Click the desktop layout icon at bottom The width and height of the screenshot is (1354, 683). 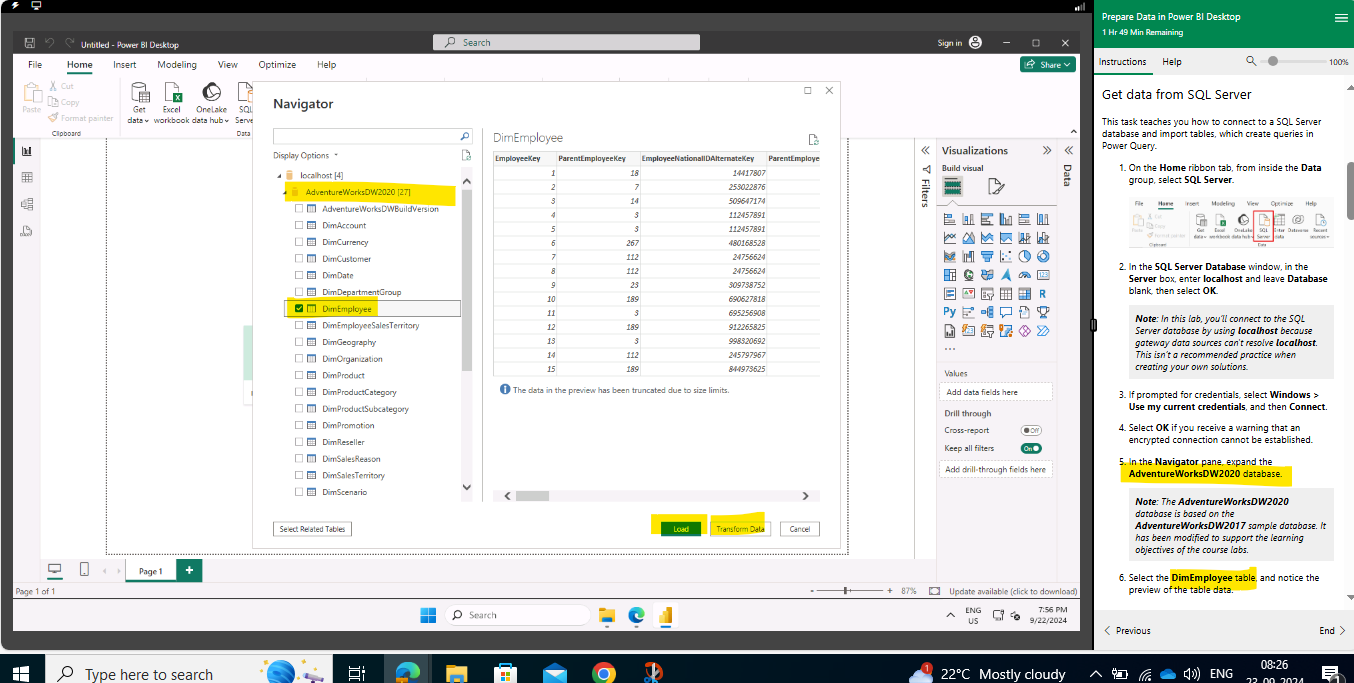[55, 569]
